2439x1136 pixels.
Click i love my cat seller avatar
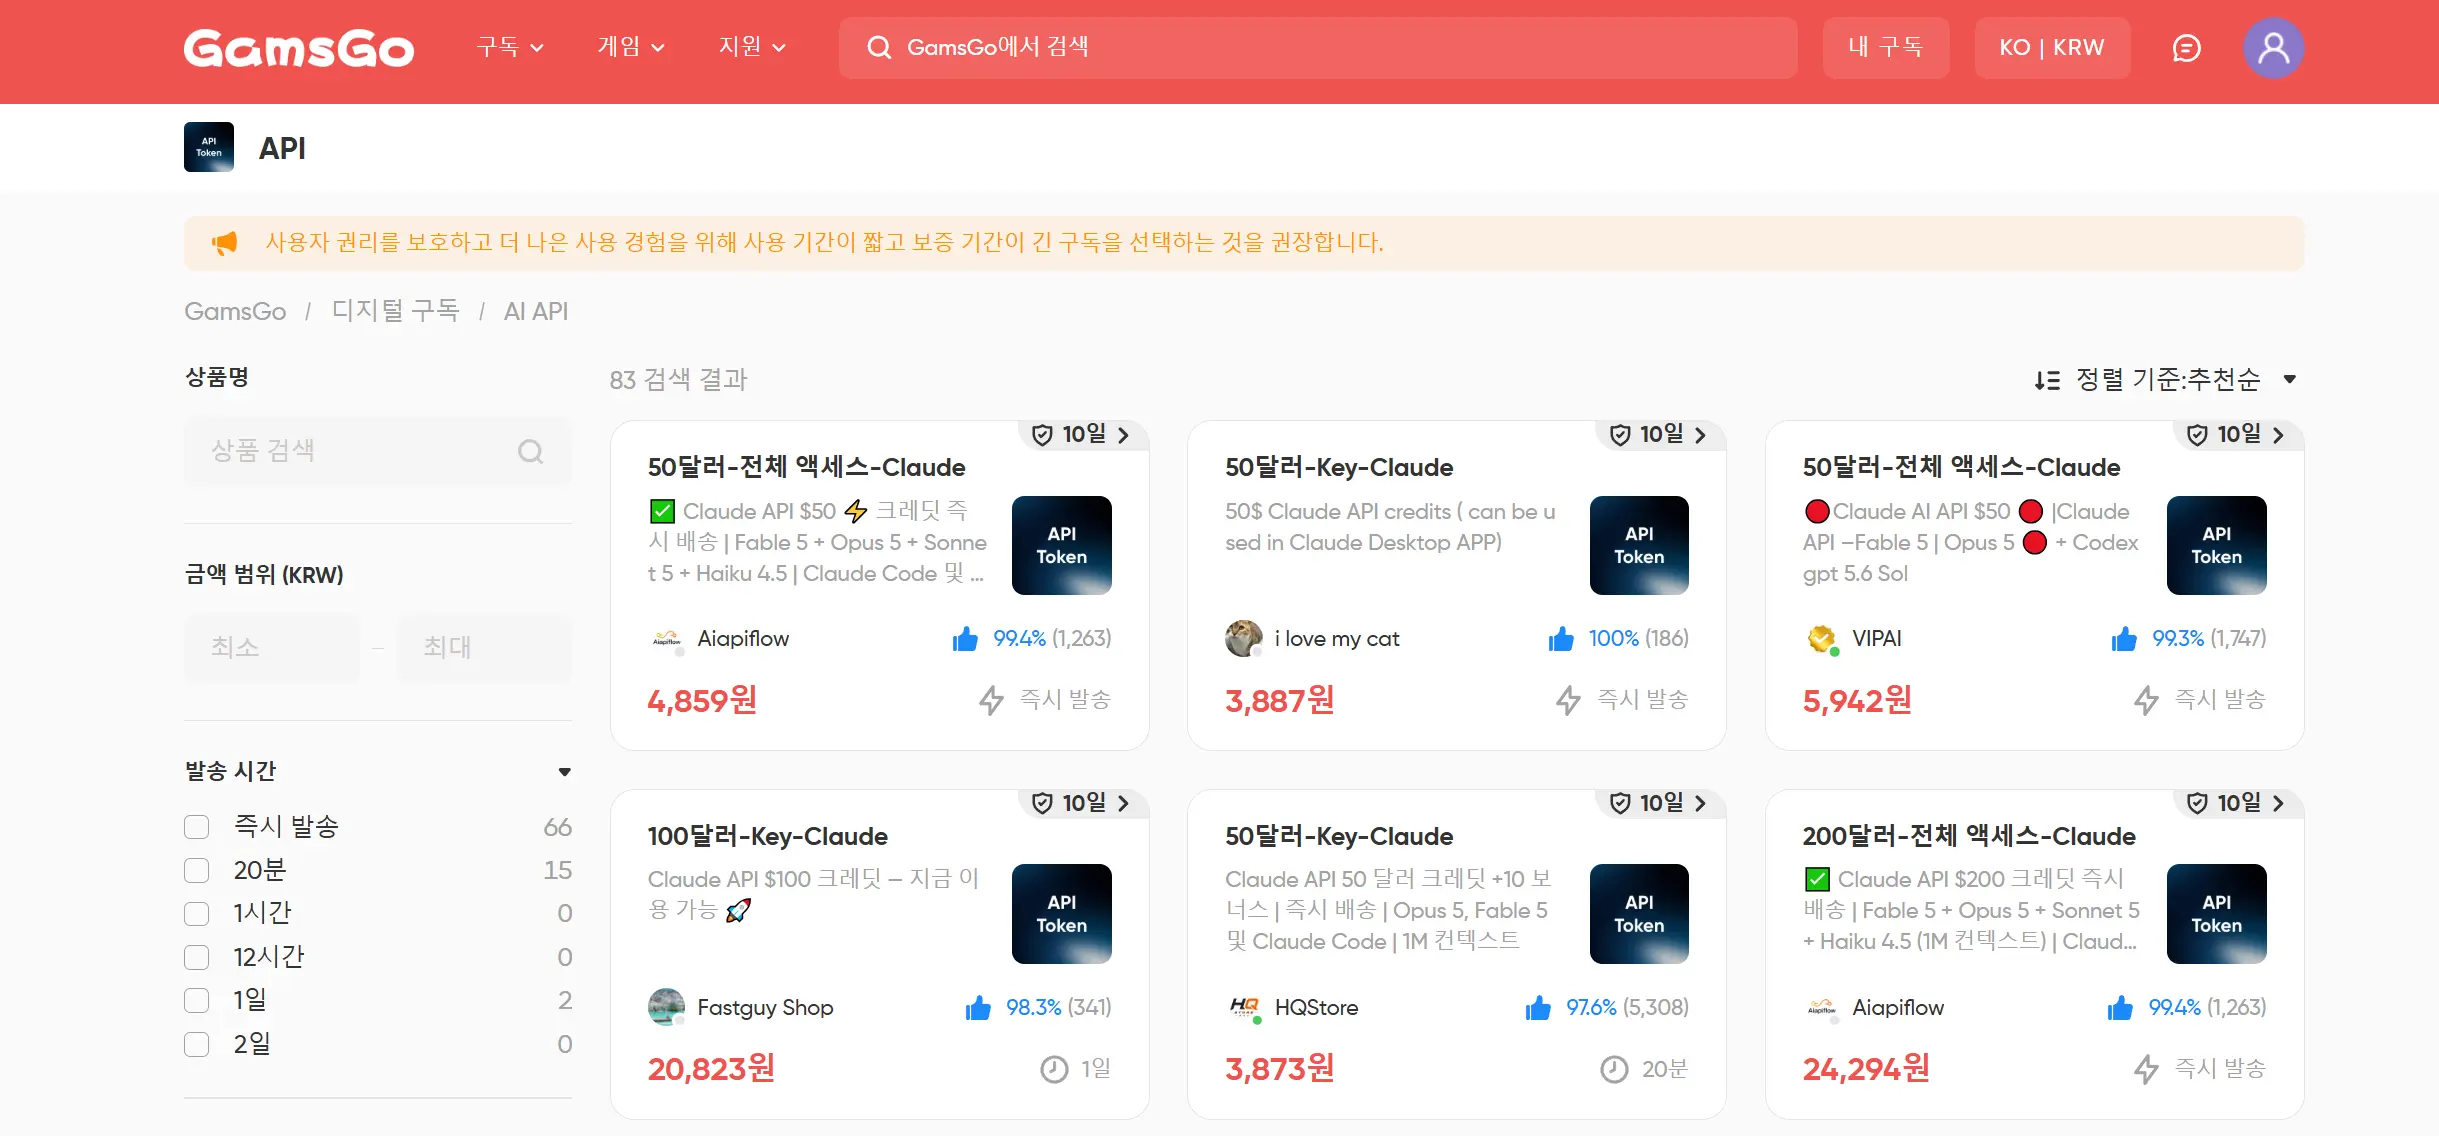coord(1244,638)
